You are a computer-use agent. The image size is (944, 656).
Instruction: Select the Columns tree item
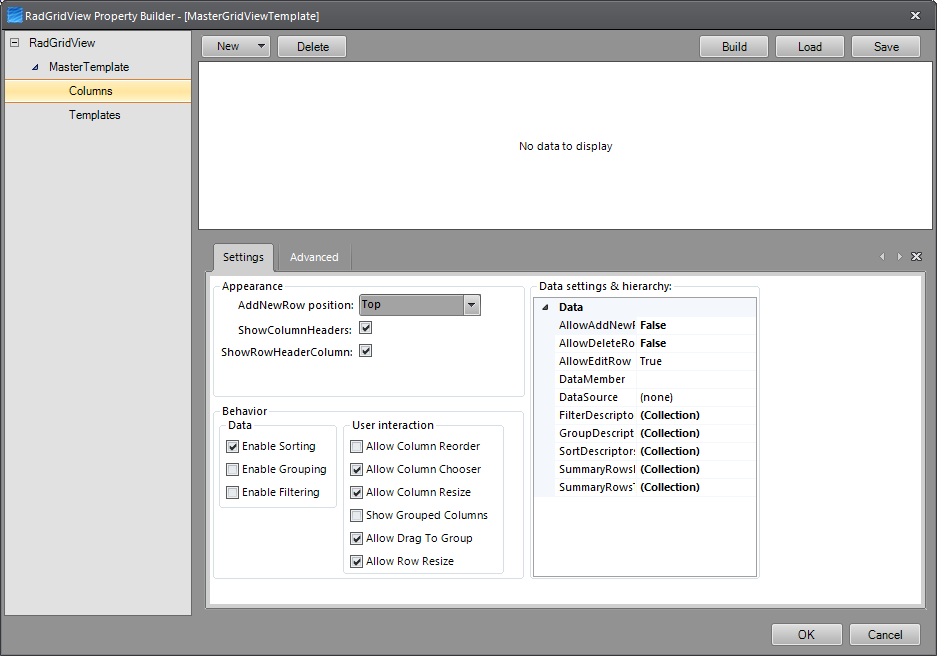coord(98,91)
